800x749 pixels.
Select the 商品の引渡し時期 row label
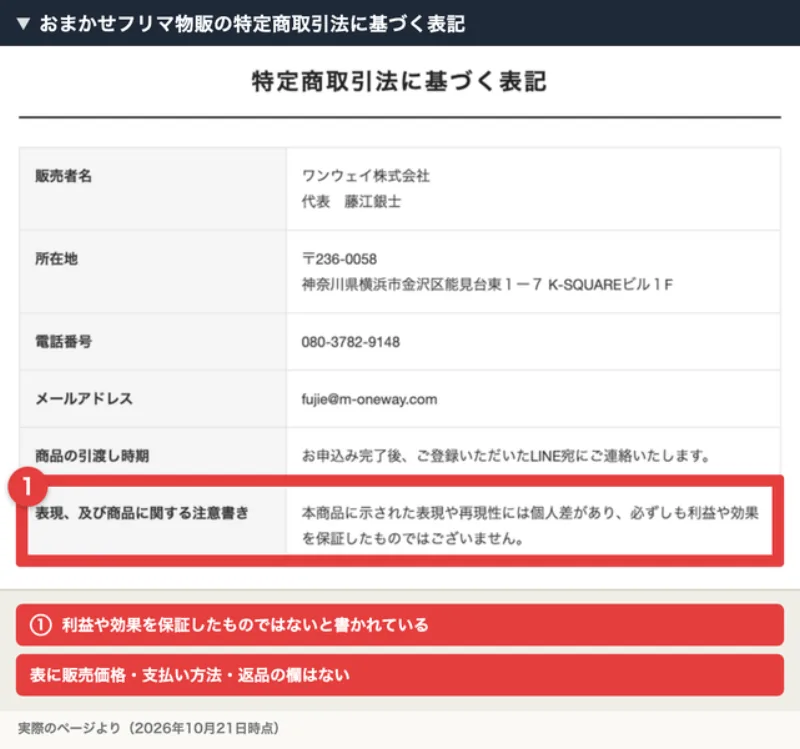tap(92, 456)
